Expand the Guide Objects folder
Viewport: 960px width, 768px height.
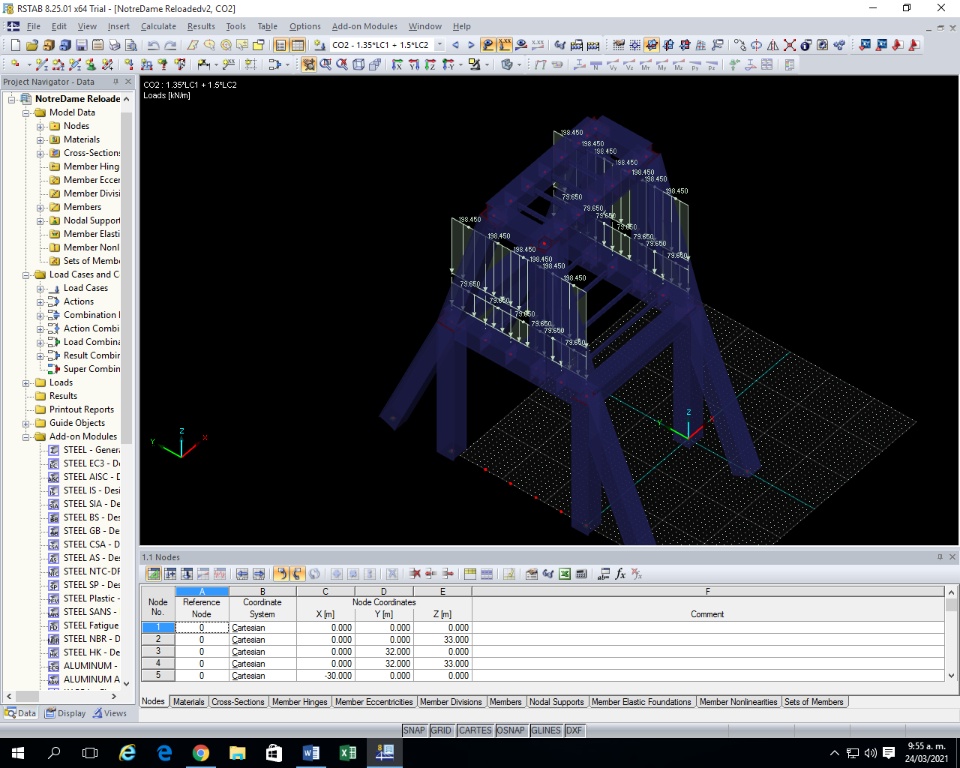coord(26,423)
